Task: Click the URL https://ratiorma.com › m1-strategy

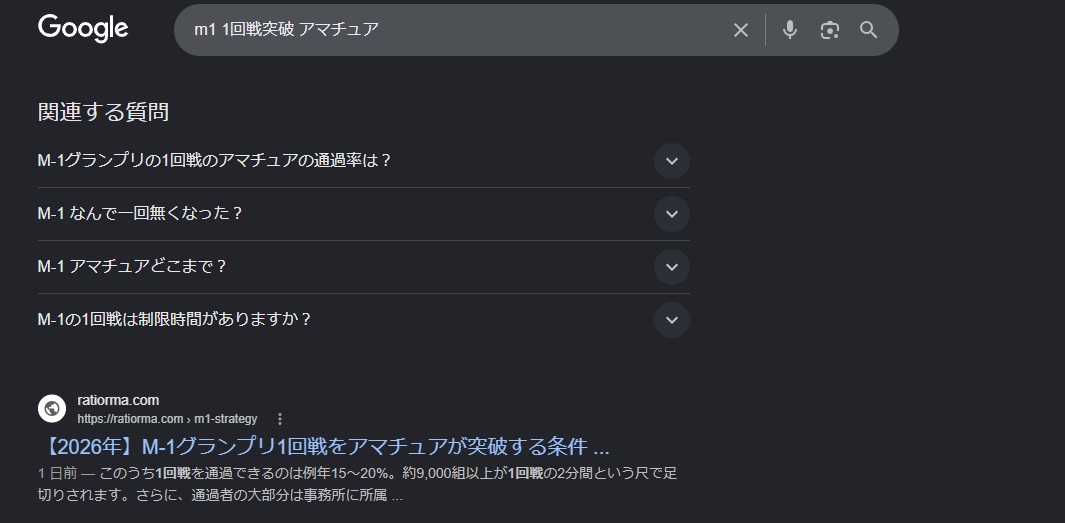Action: click(167, 419)
